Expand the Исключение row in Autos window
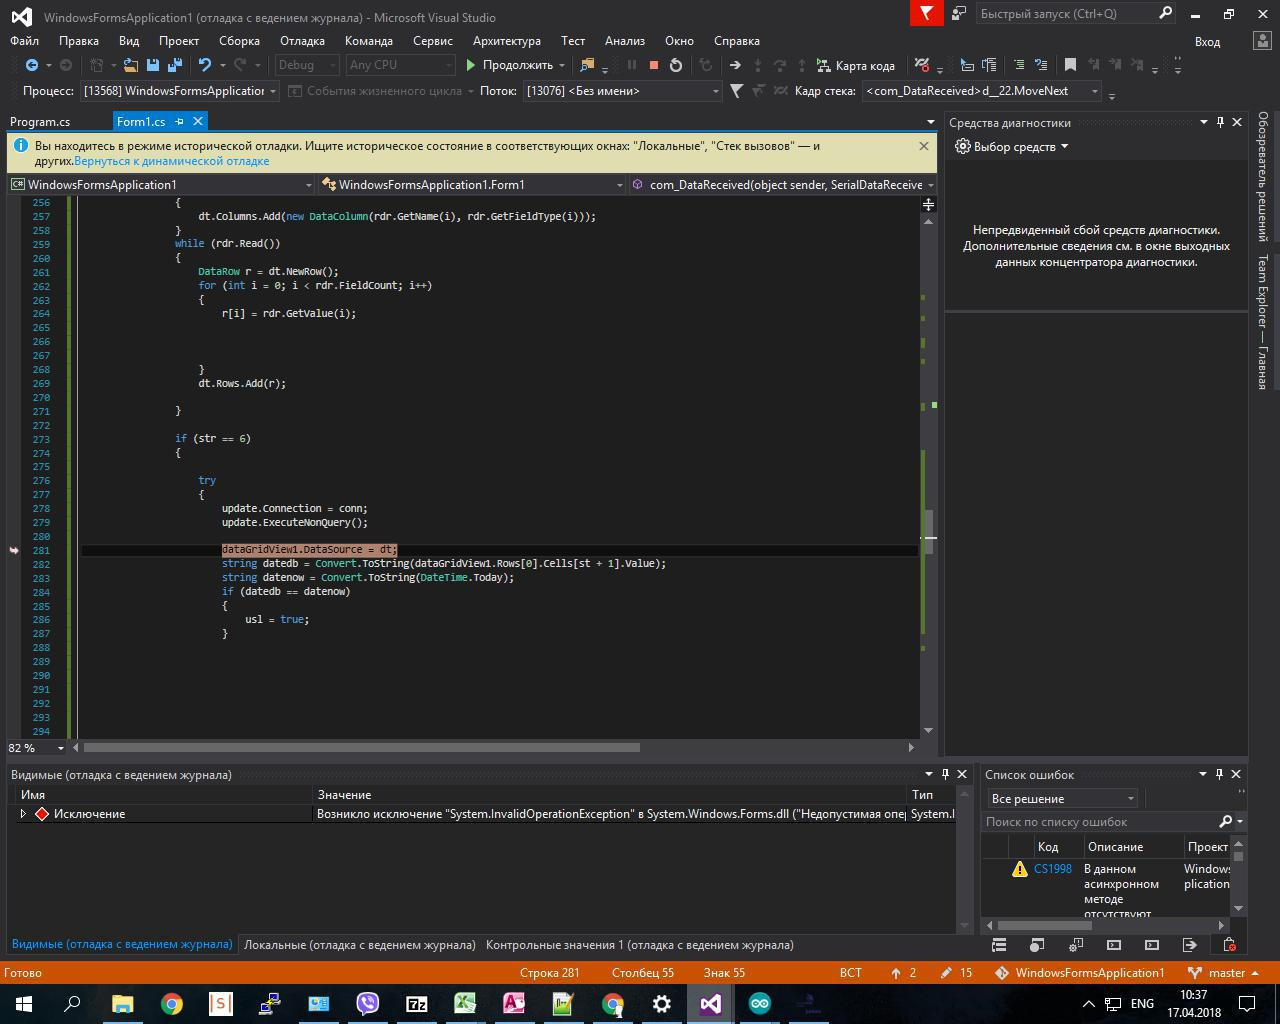Image resolution: width=1280 pixels, height=1024 pixels. tap(23, 814)
